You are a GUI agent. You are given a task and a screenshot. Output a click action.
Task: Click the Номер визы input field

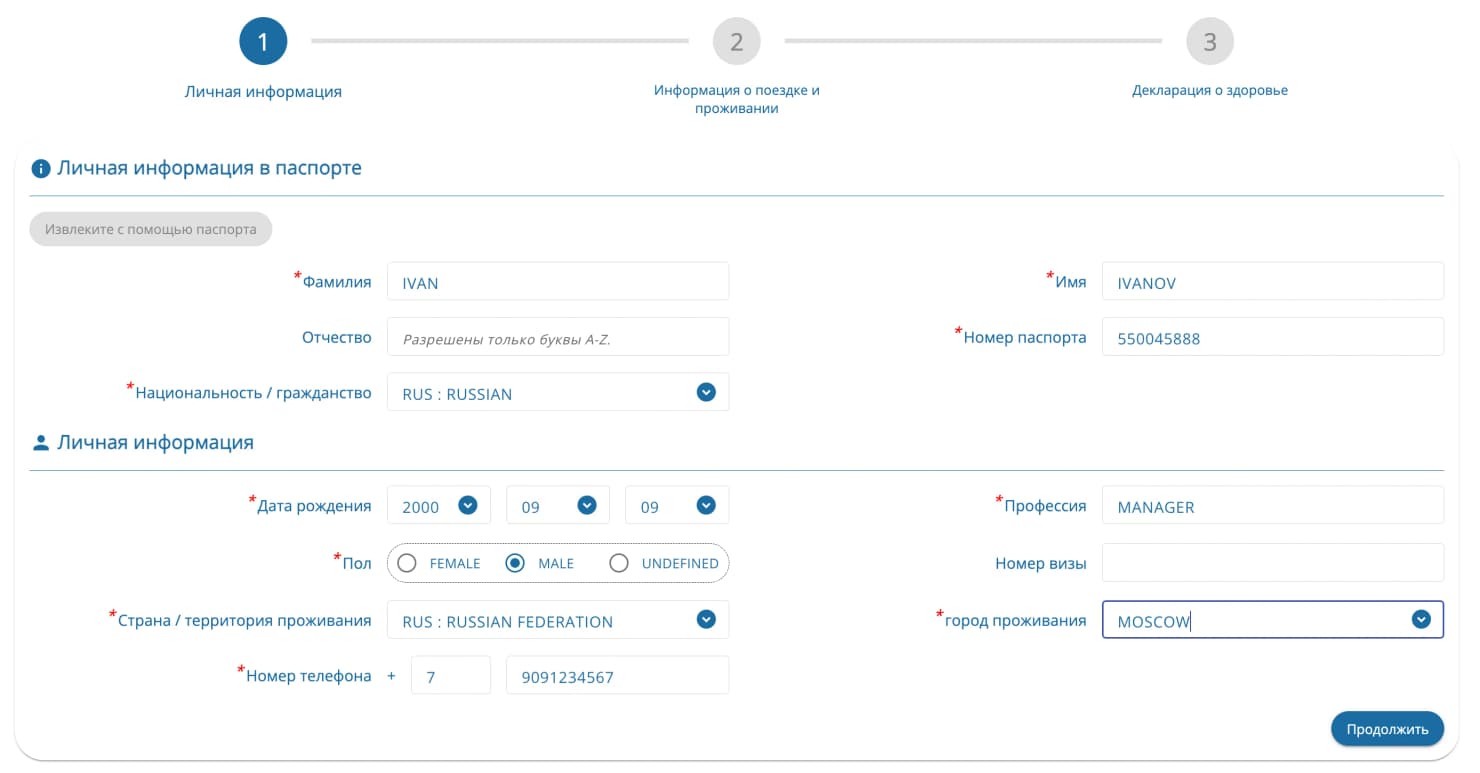coord(1272,563)
